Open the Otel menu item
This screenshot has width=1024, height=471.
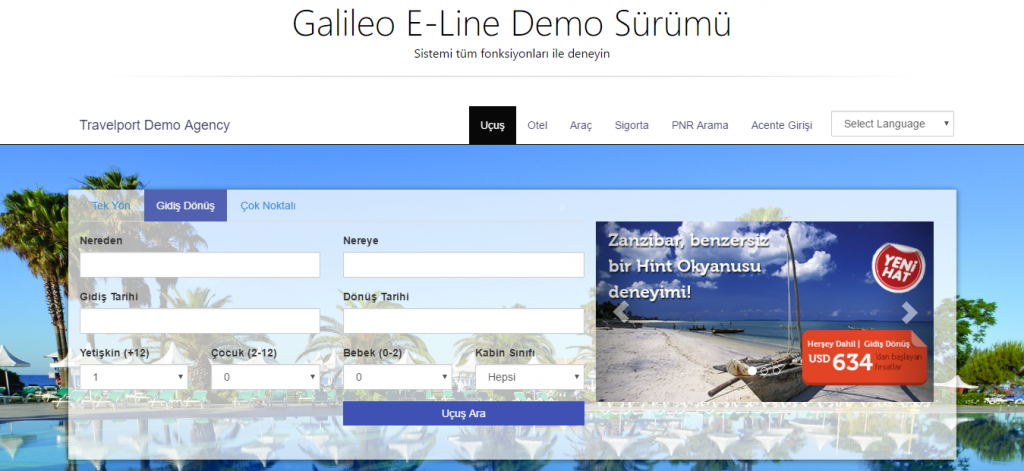[537, 125]
